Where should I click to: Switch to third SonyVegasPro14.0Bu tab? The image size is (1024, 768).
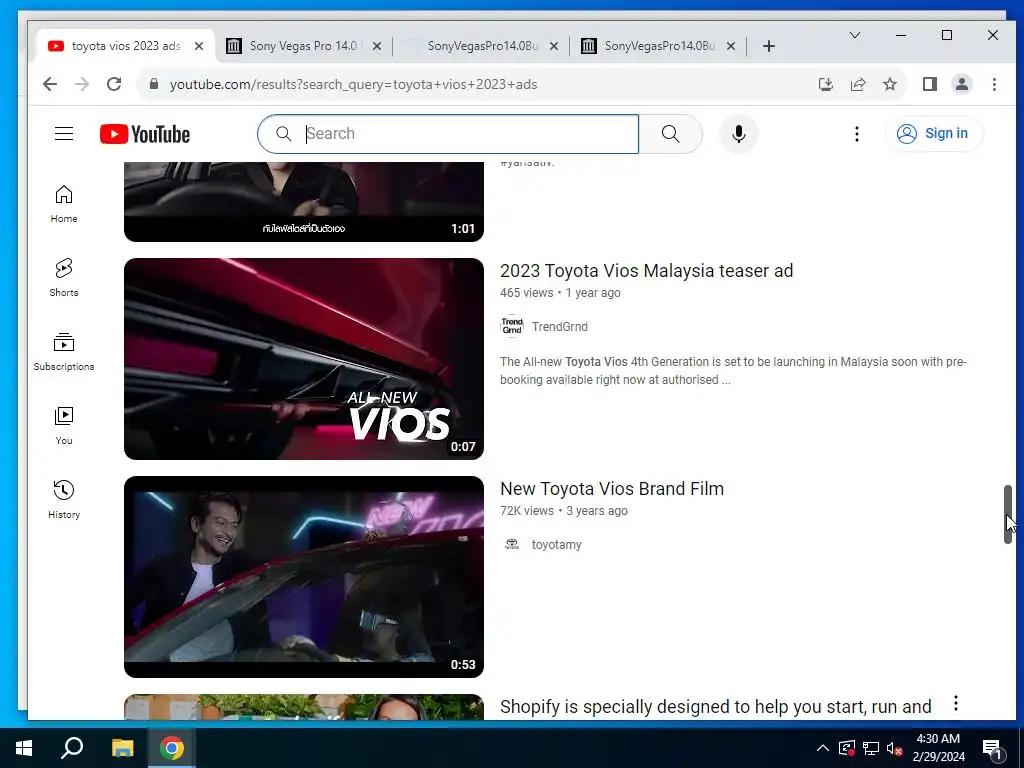[482, 46]
